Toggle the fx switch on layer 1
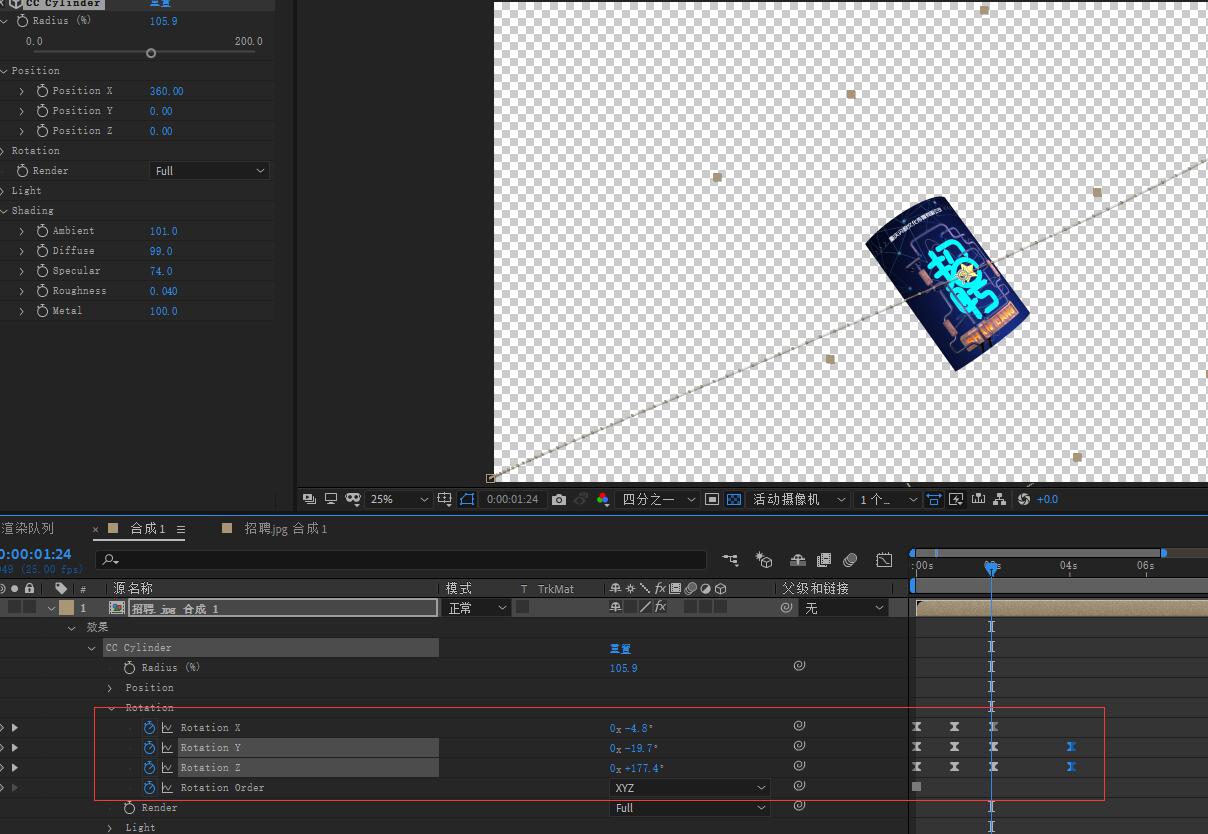Viewport: 1208px width, 834px height. pyautogui.click(x=660, y=607)
